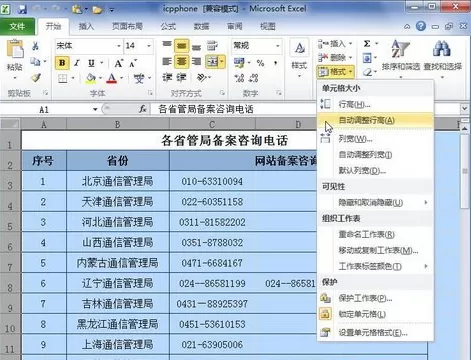This screenshot has width=471, height=360.
Task: Toggle Italic formatting
Action: pyautogui.click(x=77, y=63)
